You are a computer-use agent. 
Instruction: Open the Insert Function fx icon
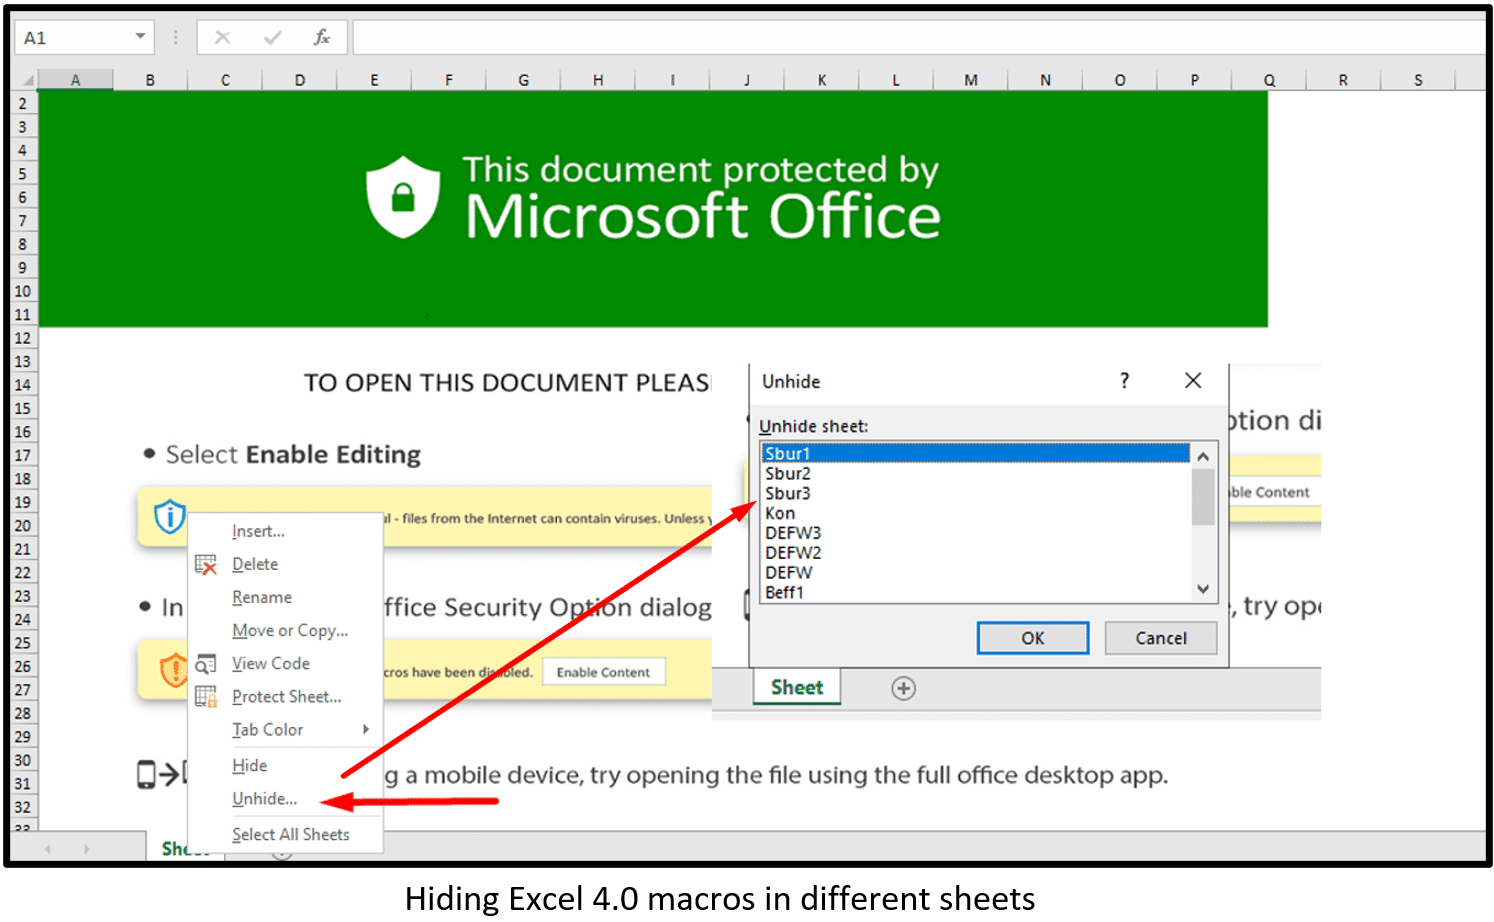(x=322, y=37)
